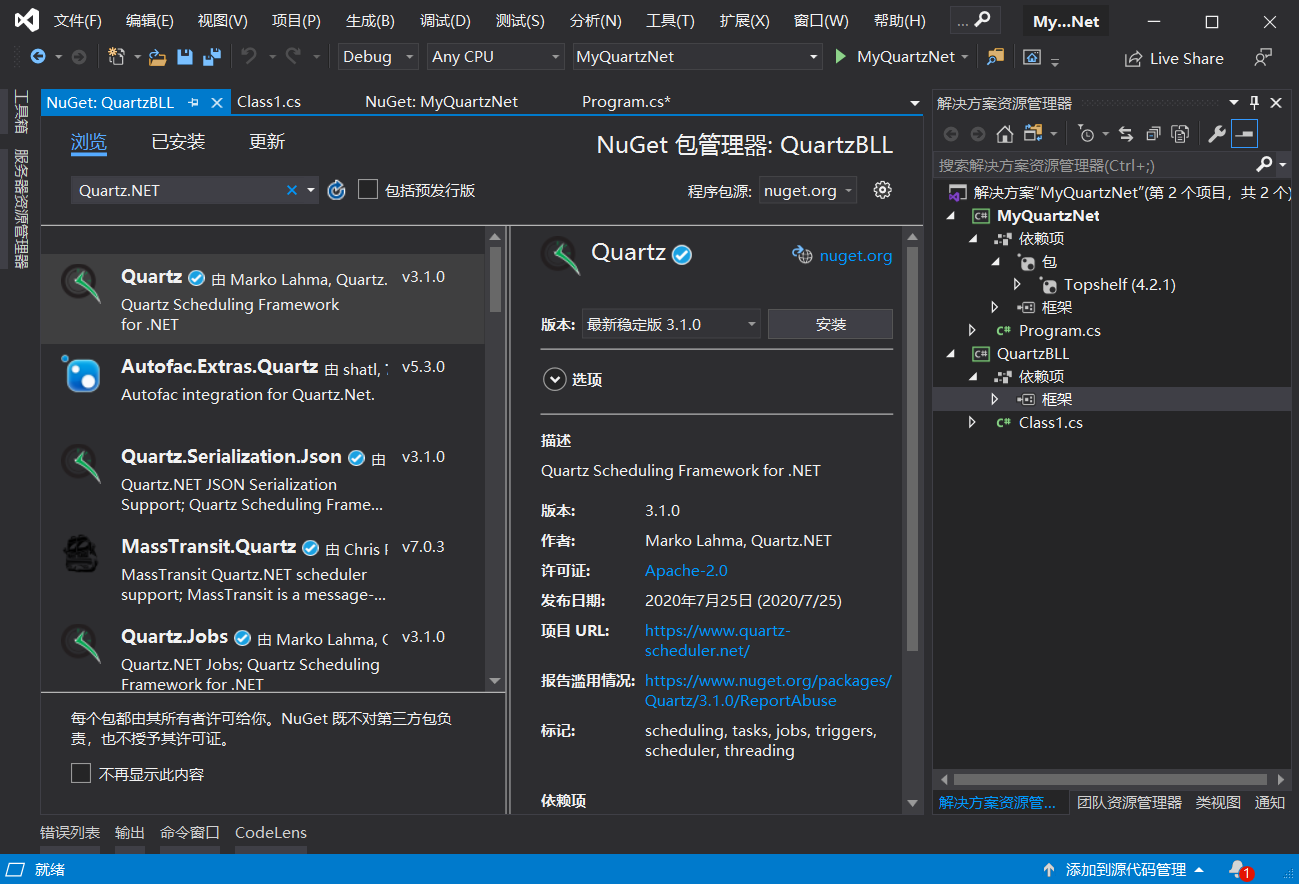Expand the Options section chevron

coord(553,380)
